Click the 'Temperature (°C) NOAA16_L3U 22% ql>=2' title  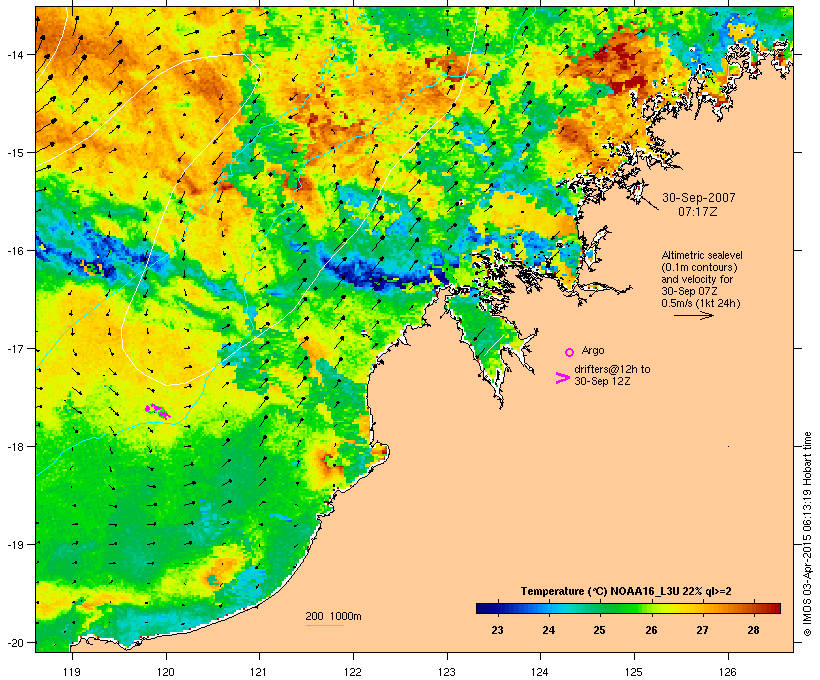click(x=626, y=592)
